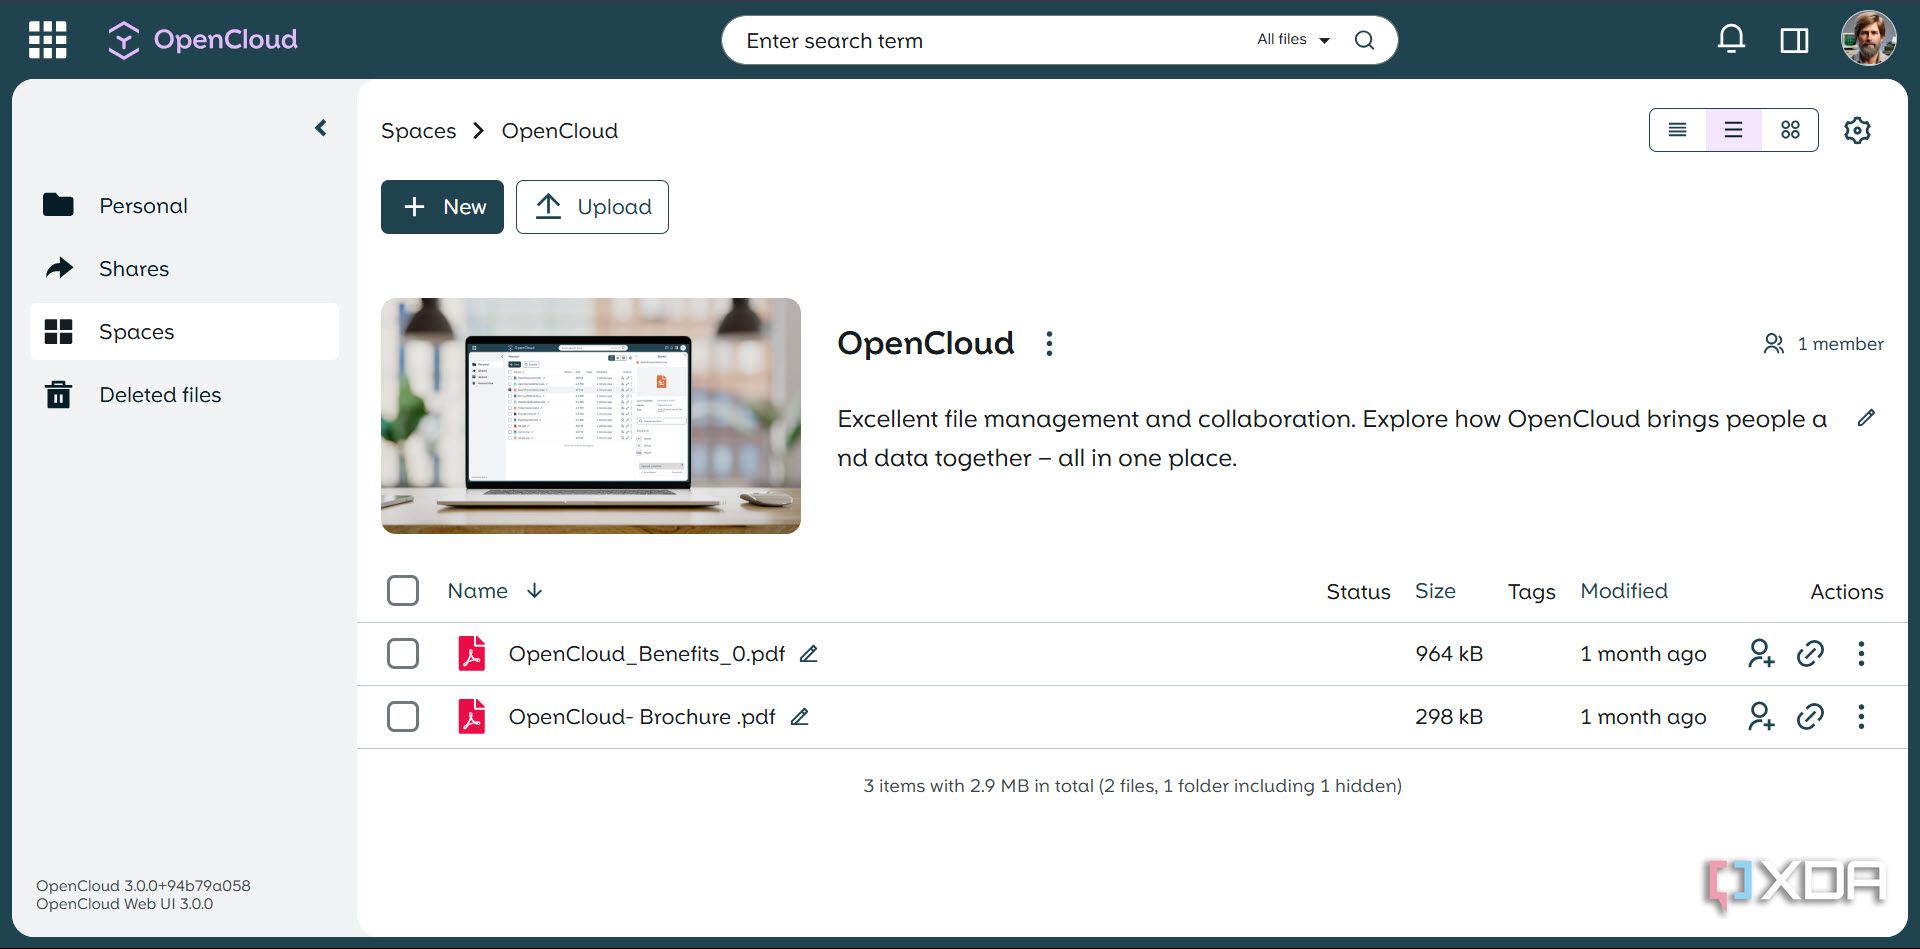Viewport: 1920px width, 949px height.
Task: Click the Status column header
Action: pyautogui.click(x=1358, y=592)
